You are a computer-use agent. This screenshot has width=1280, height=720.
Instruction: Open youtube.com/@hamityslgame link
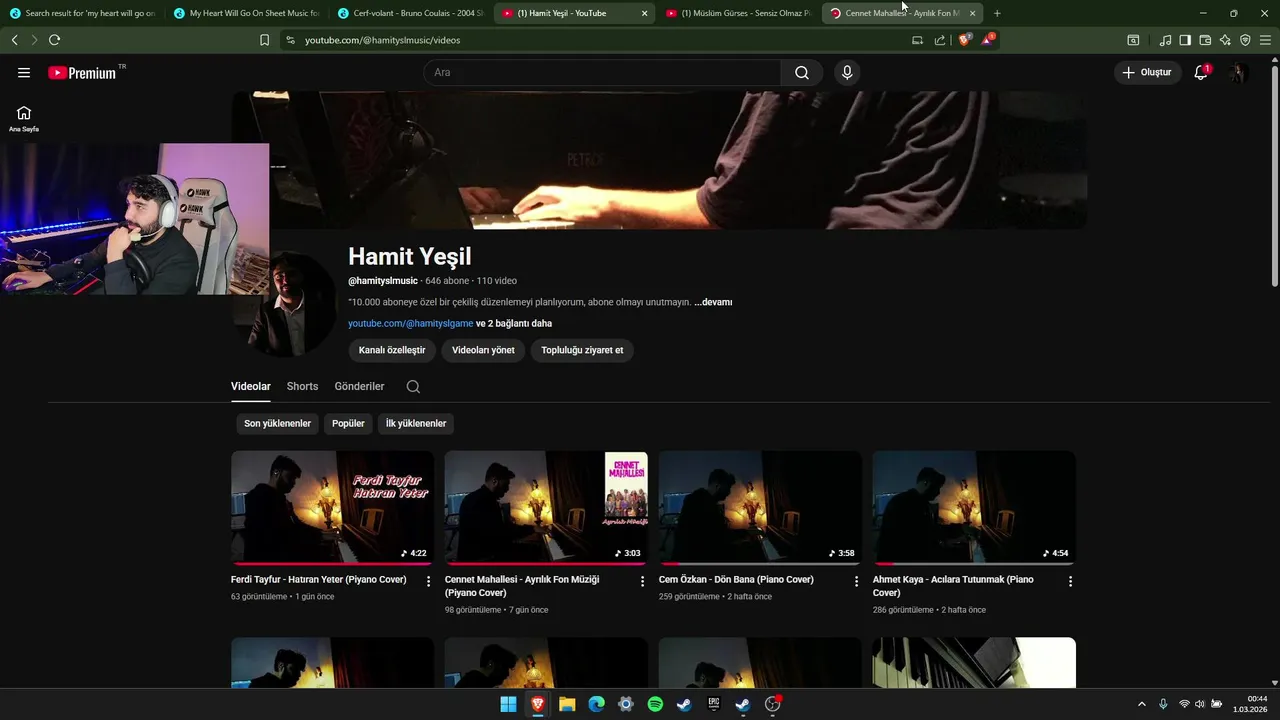411,323
